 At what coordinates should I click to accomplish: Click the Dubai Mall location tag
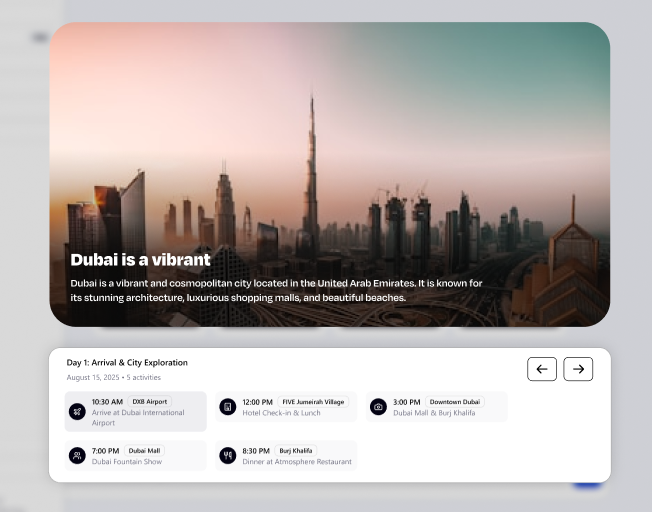coord(144,450)
